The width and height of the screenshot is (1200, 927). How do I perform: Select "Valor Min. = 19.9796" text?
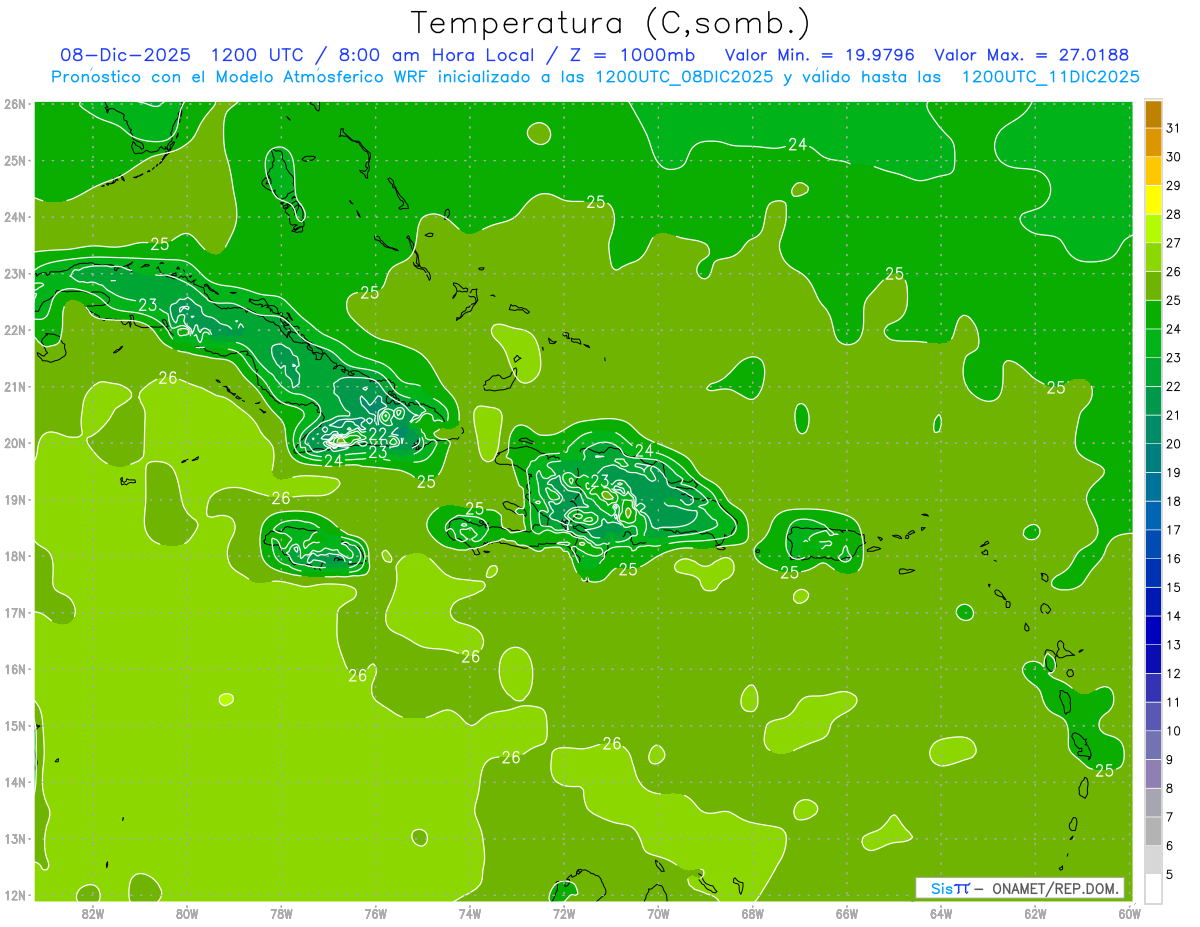click(820, 55)
